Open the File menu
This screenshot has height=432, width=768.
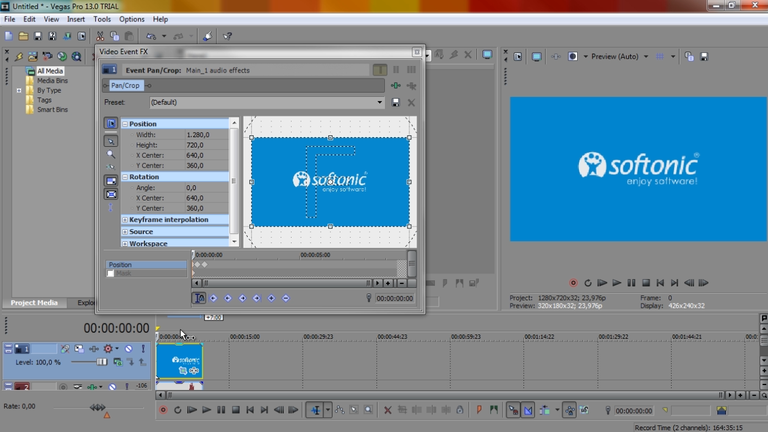tap(10, 20)
